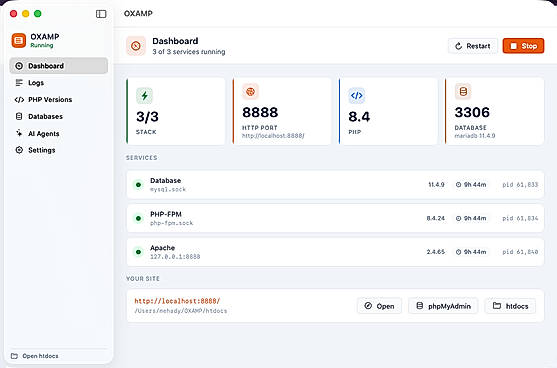557x368 pixels.
Task: Launch phpMyAdmin button
Action: click(443, 306)
